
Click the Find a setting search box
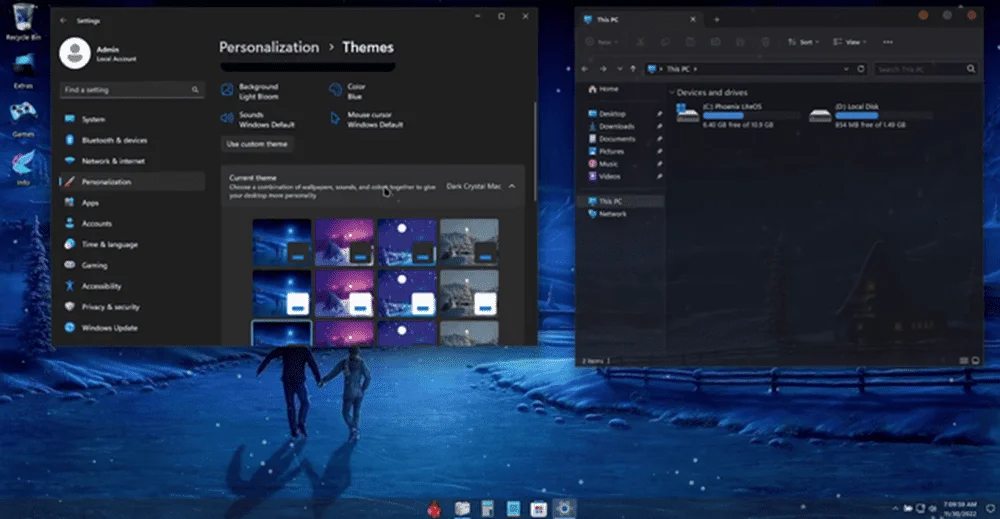132,90
